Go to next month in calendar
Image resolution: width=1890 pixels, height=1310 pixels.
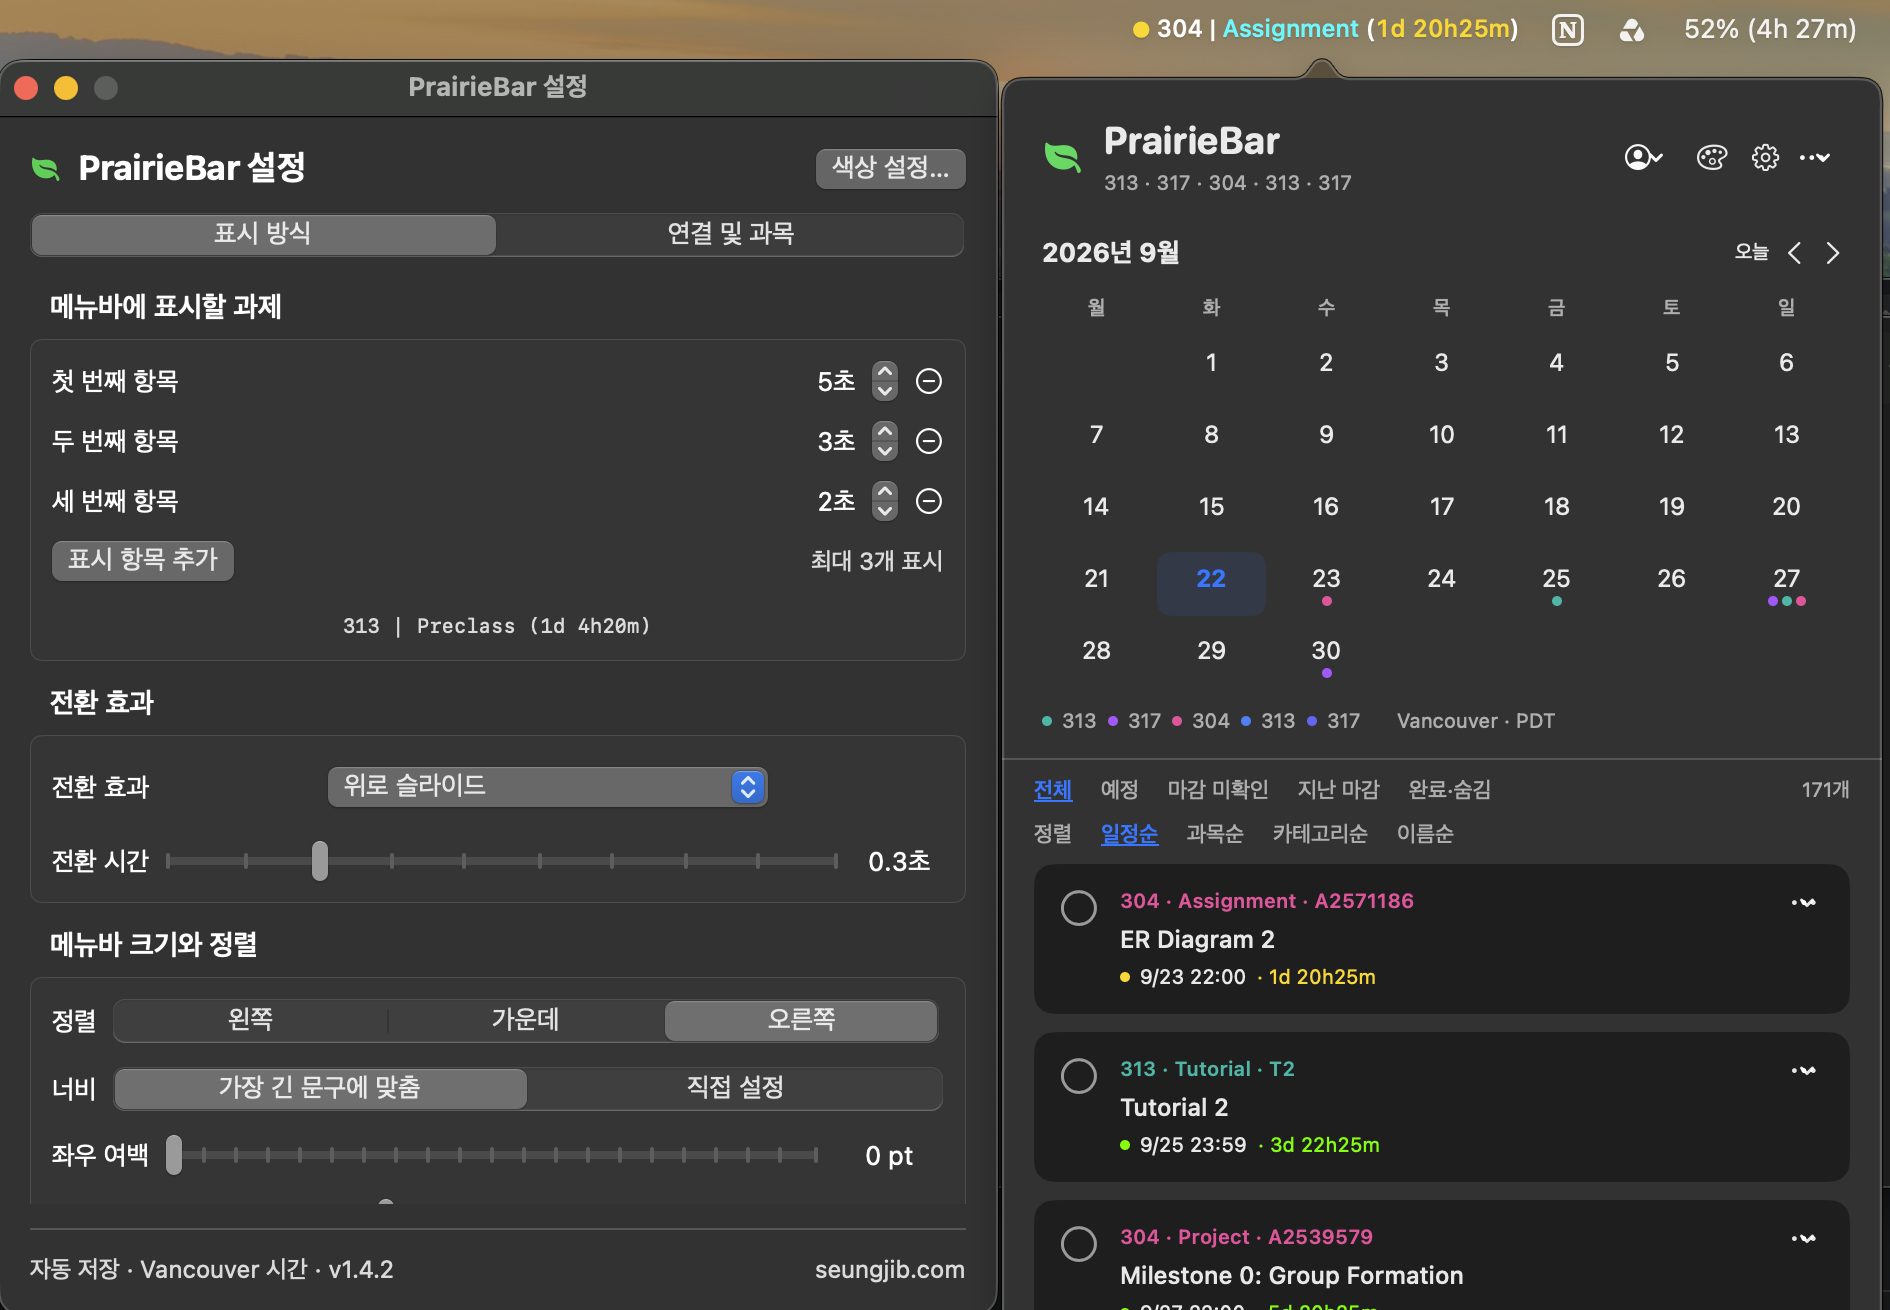[x=1832, y=253]
